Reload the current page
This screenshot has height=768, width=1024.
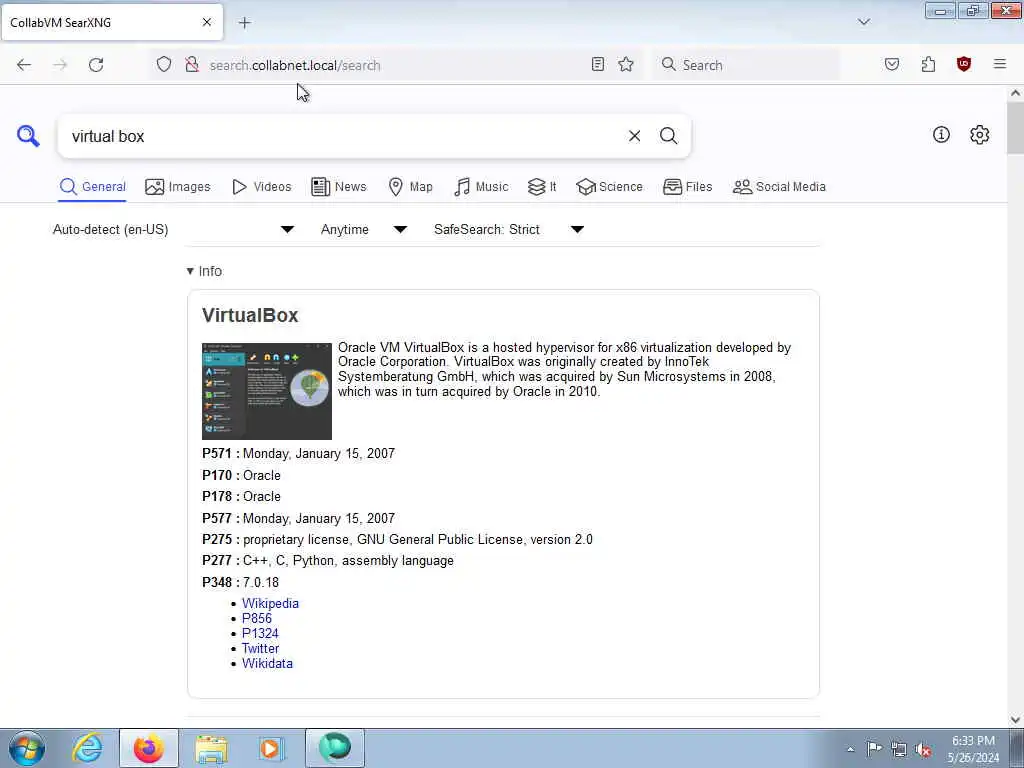click(96, 65)
